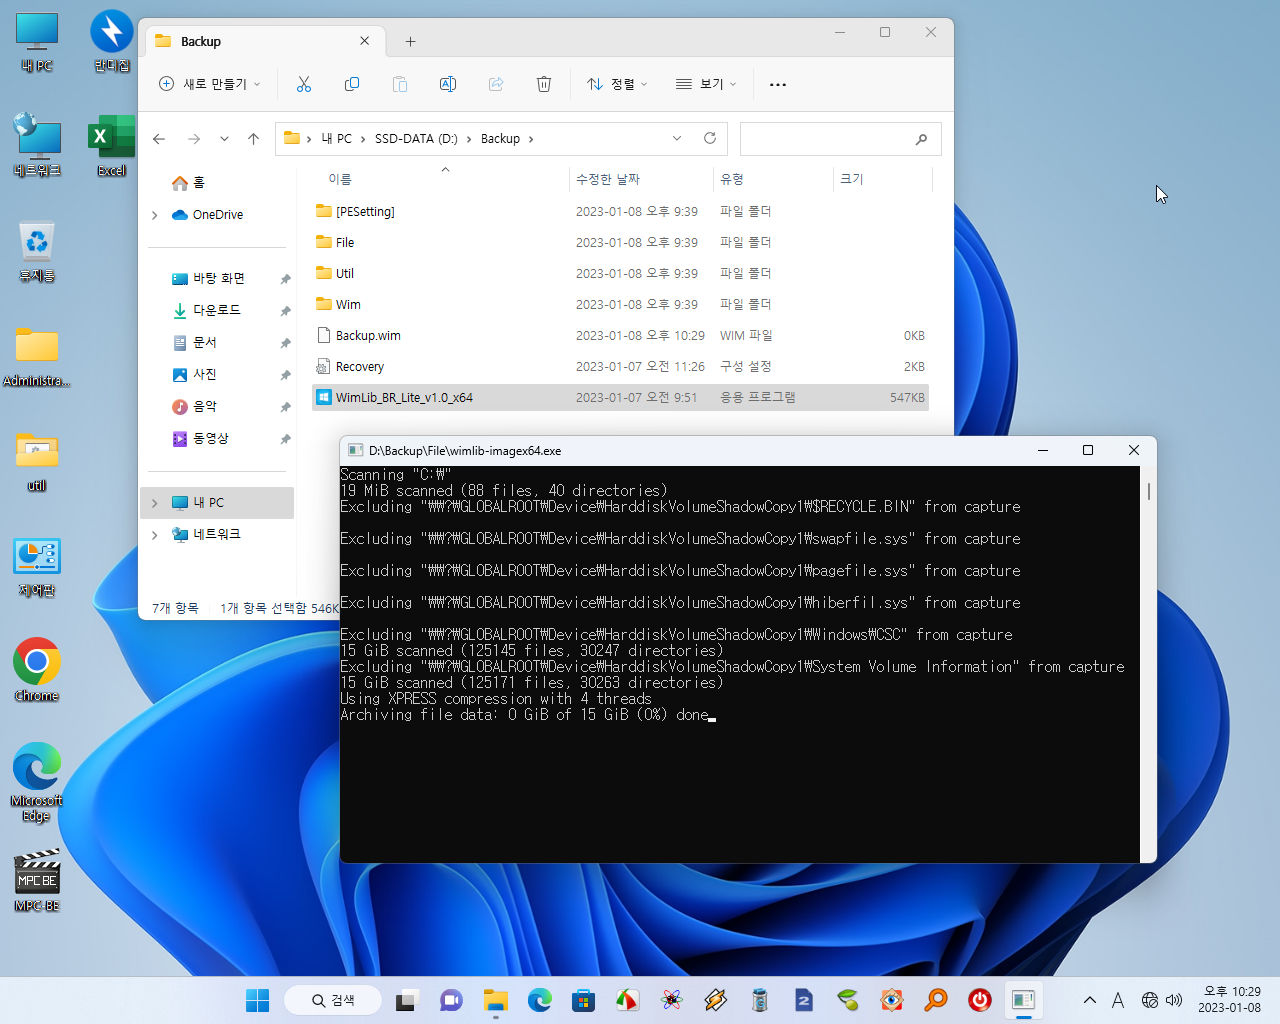
Task: Open the 휴지통 recycle bin desktop icon
Action: point(37,252)
